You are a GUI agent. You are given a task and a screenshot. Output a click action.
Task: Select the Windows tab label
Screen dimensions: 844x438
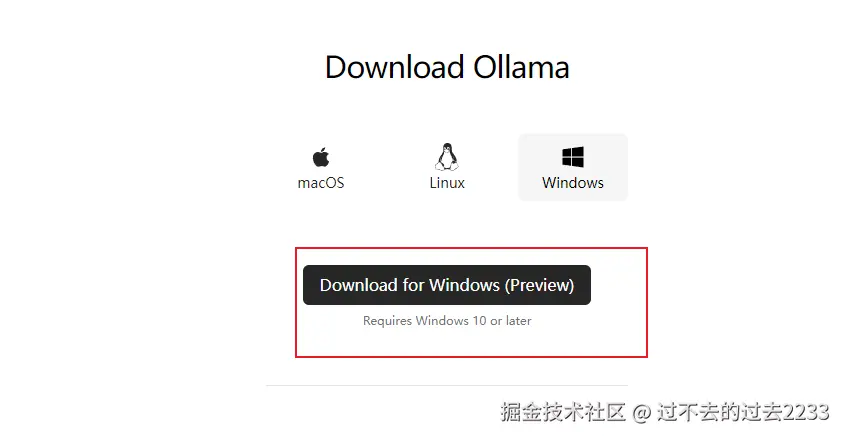pyautogui.click(x=573, y=183)
